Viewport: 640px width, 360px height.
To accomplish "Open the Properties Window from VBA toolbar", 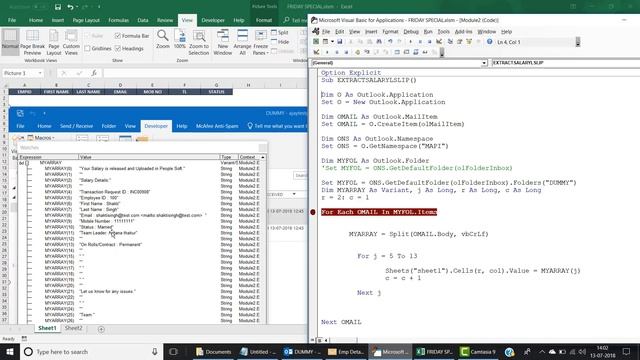I will 460,42.
